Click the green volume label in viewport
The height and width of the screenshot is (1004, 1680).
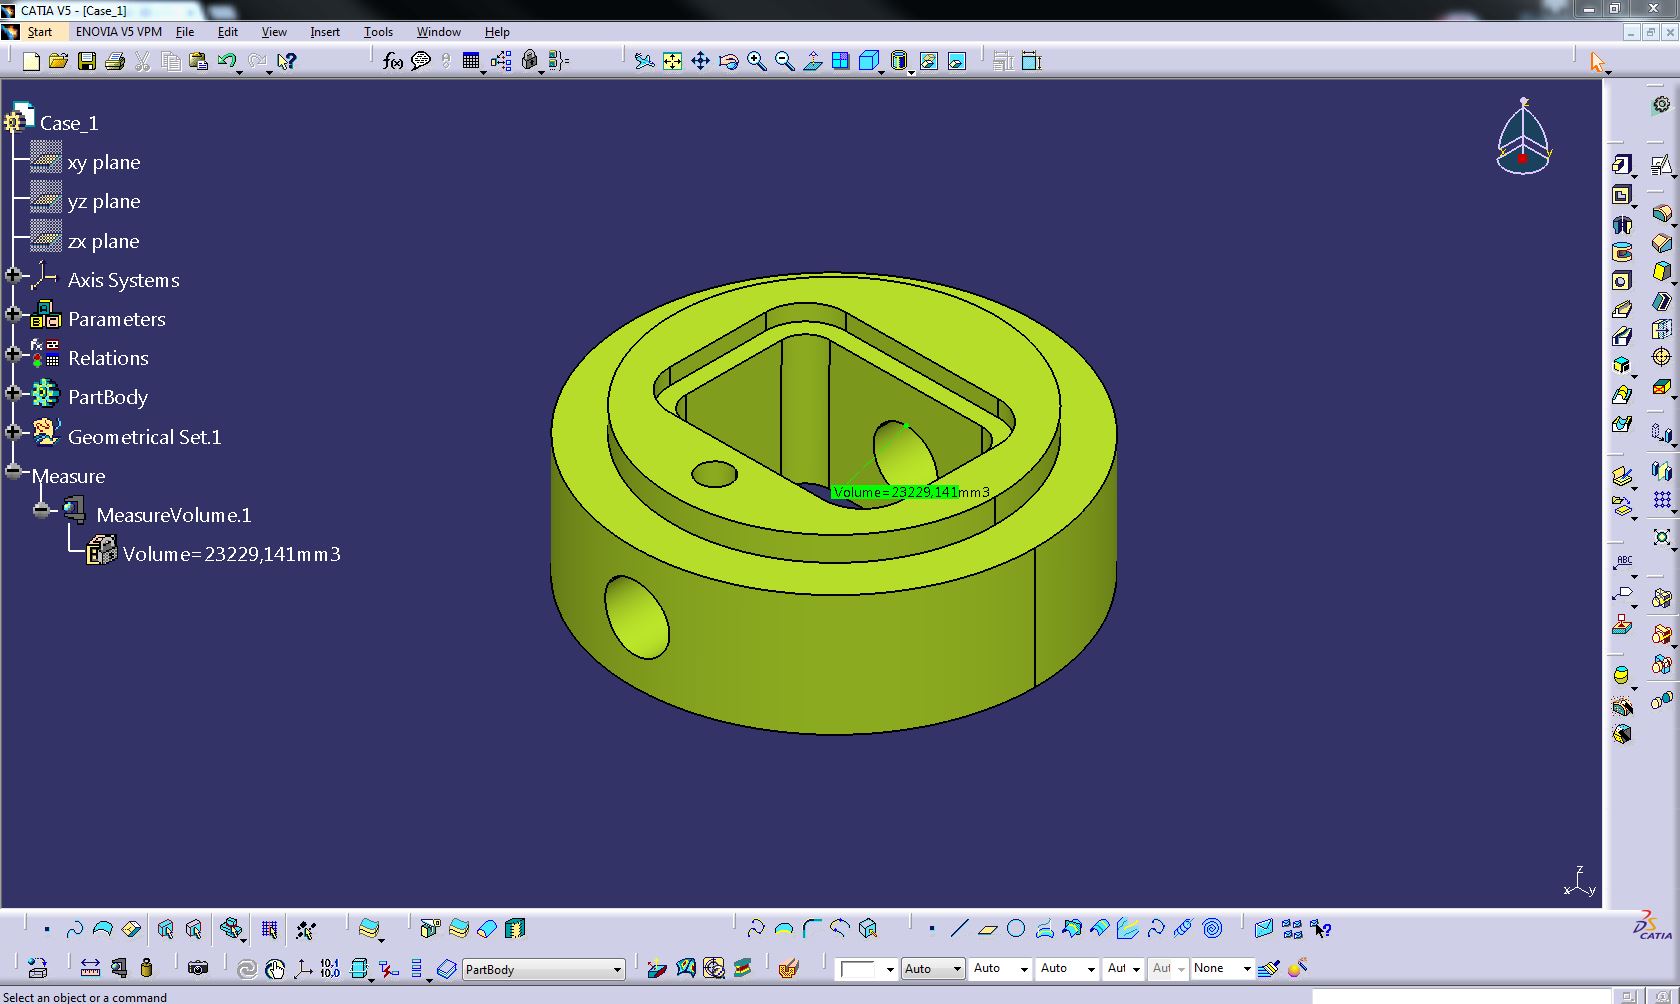(910, 492)
